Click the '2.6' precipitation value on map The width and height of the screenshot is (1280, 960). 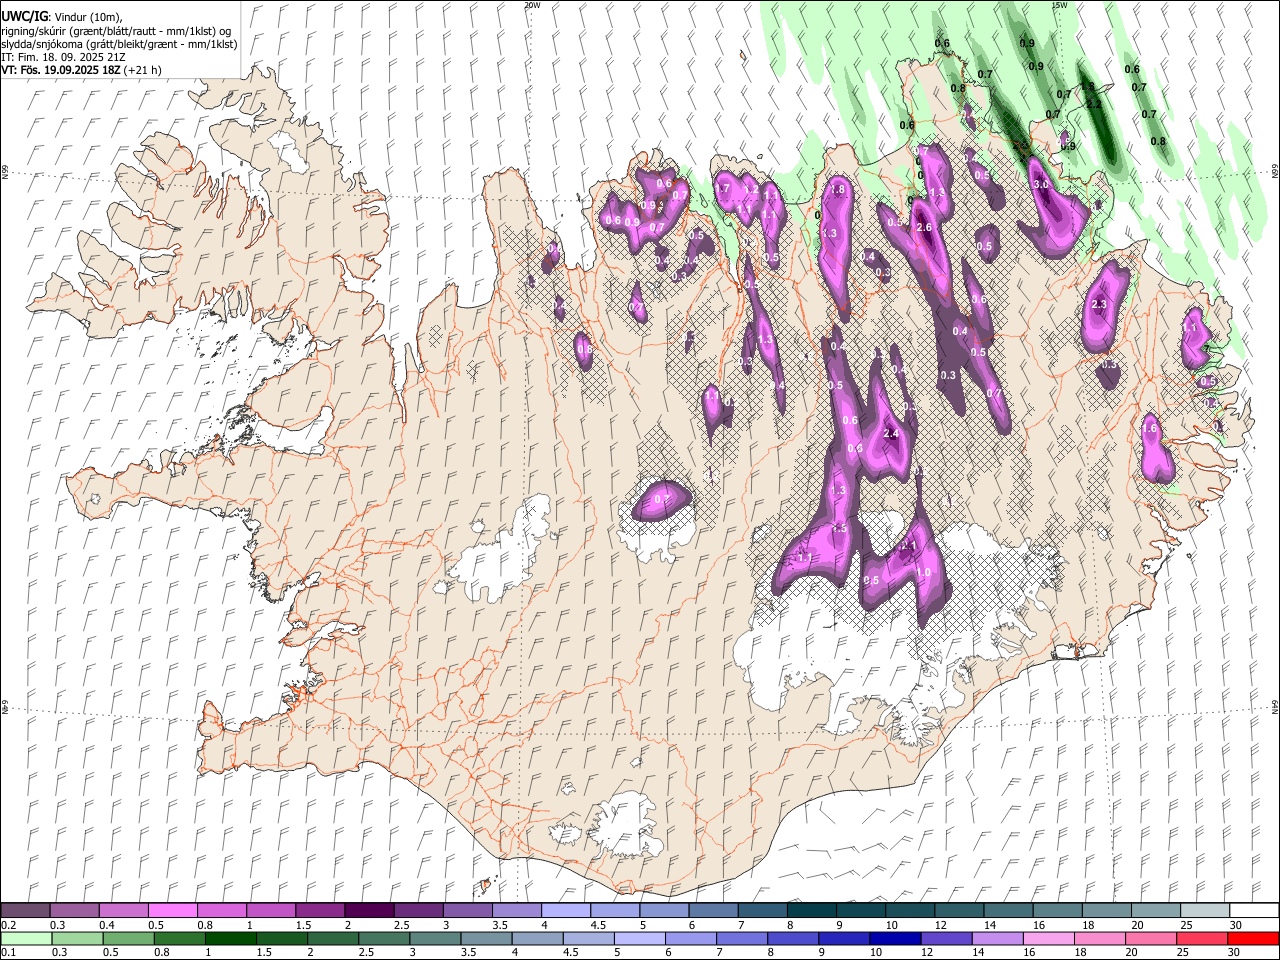(924, 228)
